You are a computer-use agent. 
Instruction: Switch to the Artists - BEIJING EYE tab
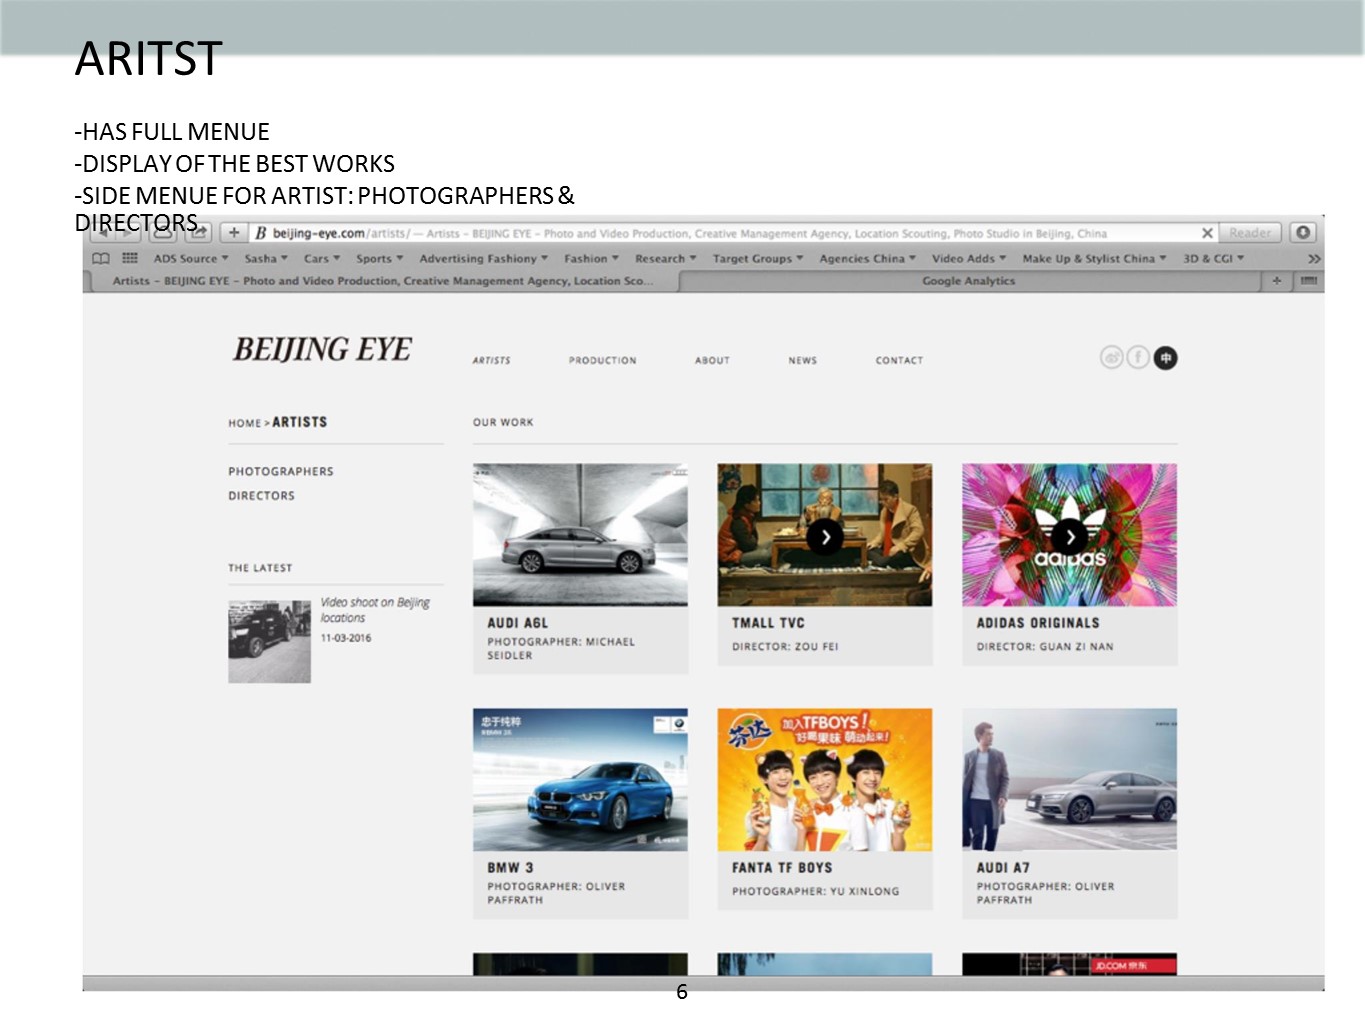point(382,281)
